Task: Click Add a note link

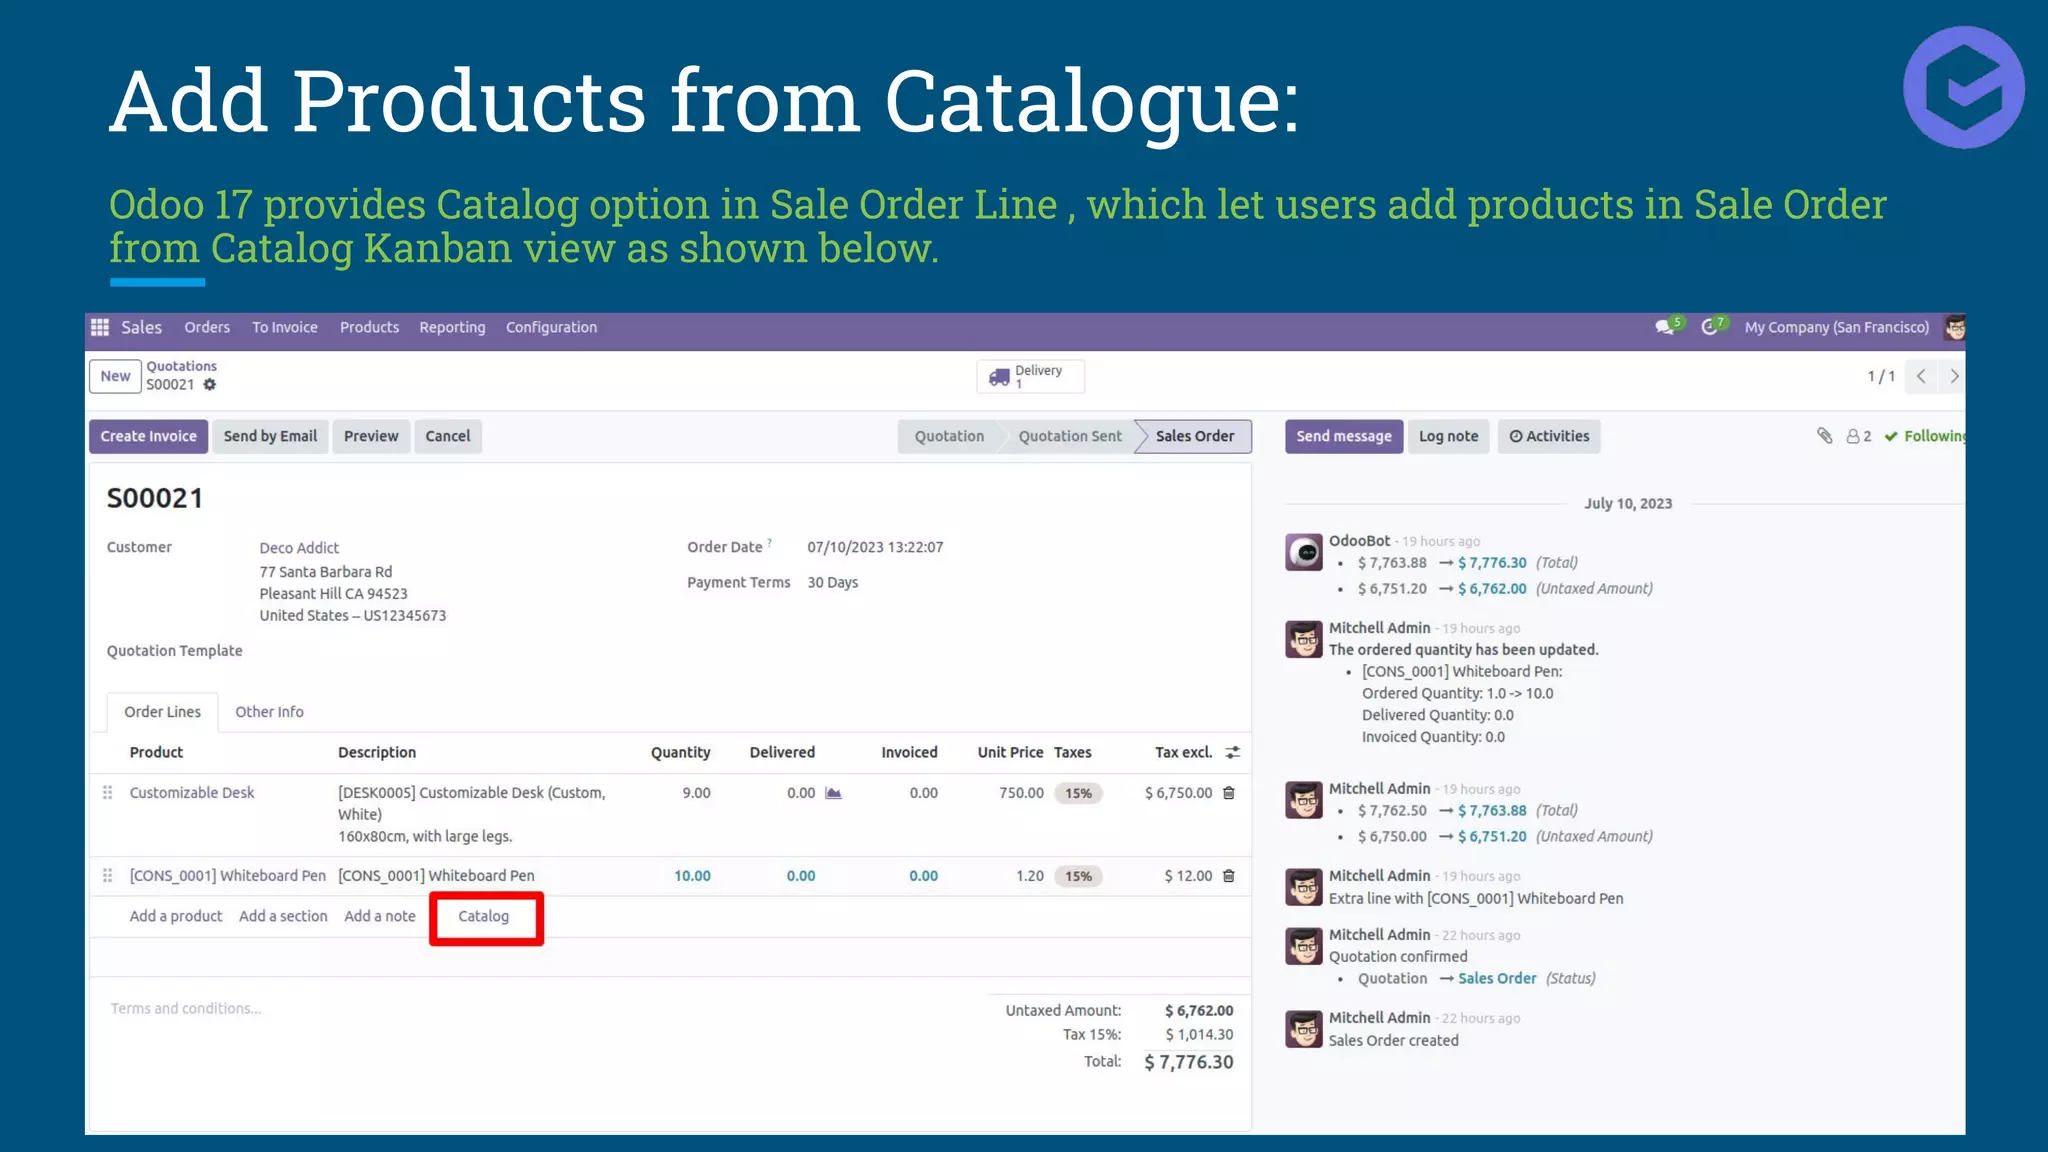Action: coord(380,916)
